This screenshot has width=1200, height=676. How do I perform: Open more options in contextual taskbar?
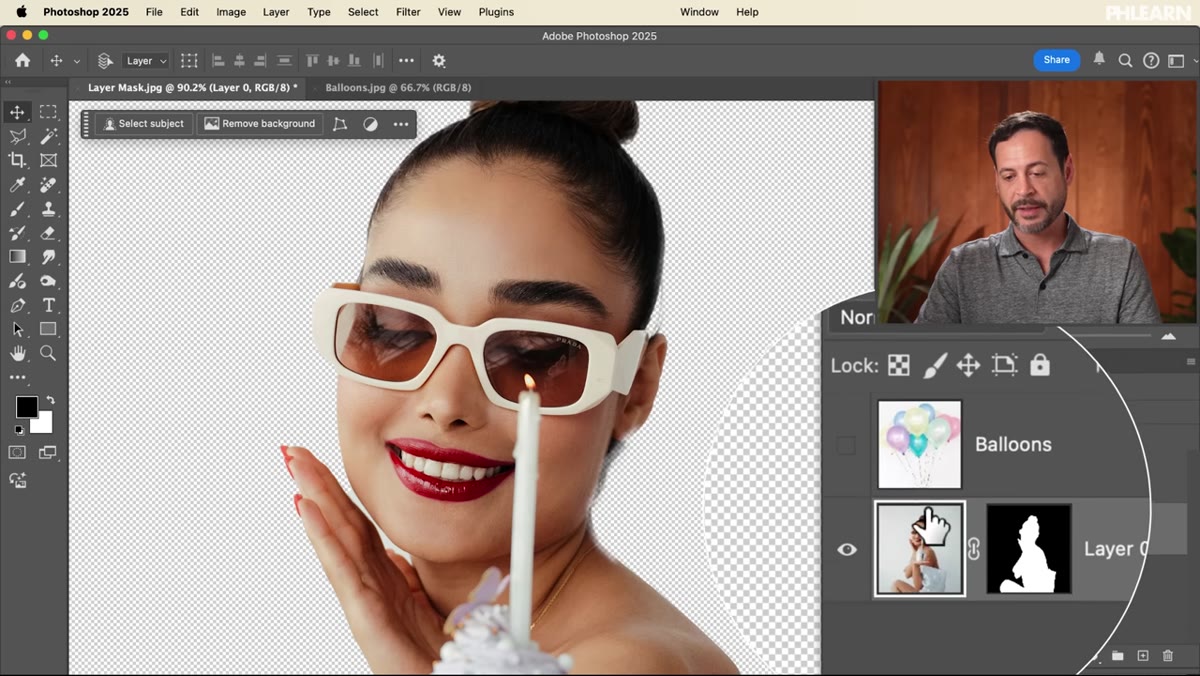(x=400, y=124)
